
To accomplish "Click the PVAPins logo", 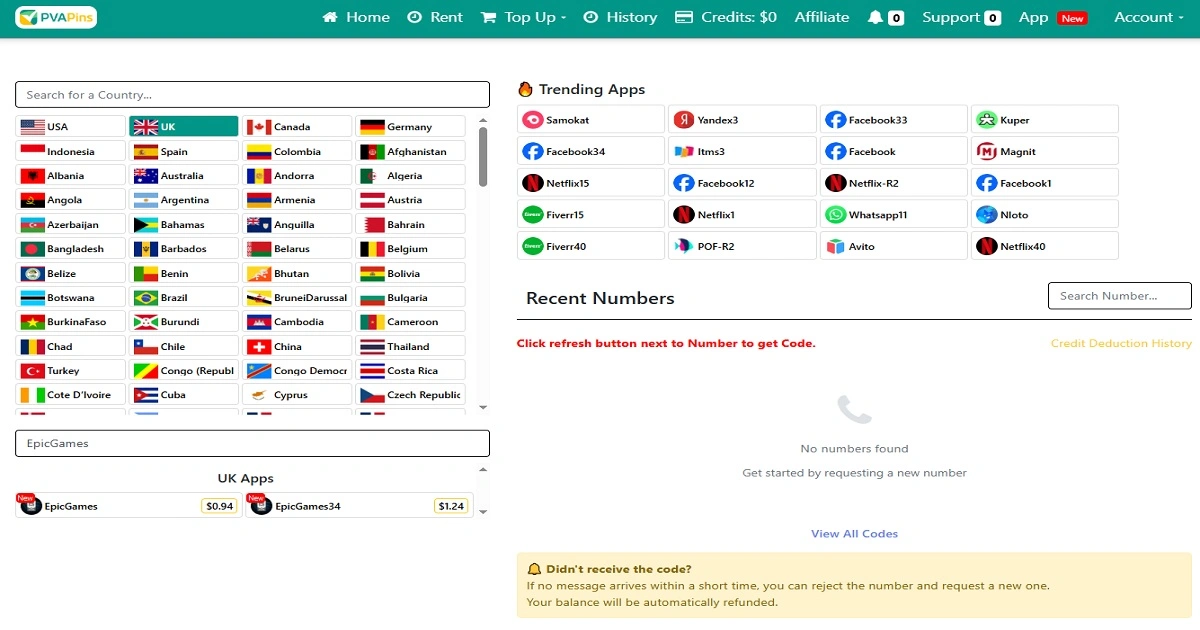I will tap(56, 17).
